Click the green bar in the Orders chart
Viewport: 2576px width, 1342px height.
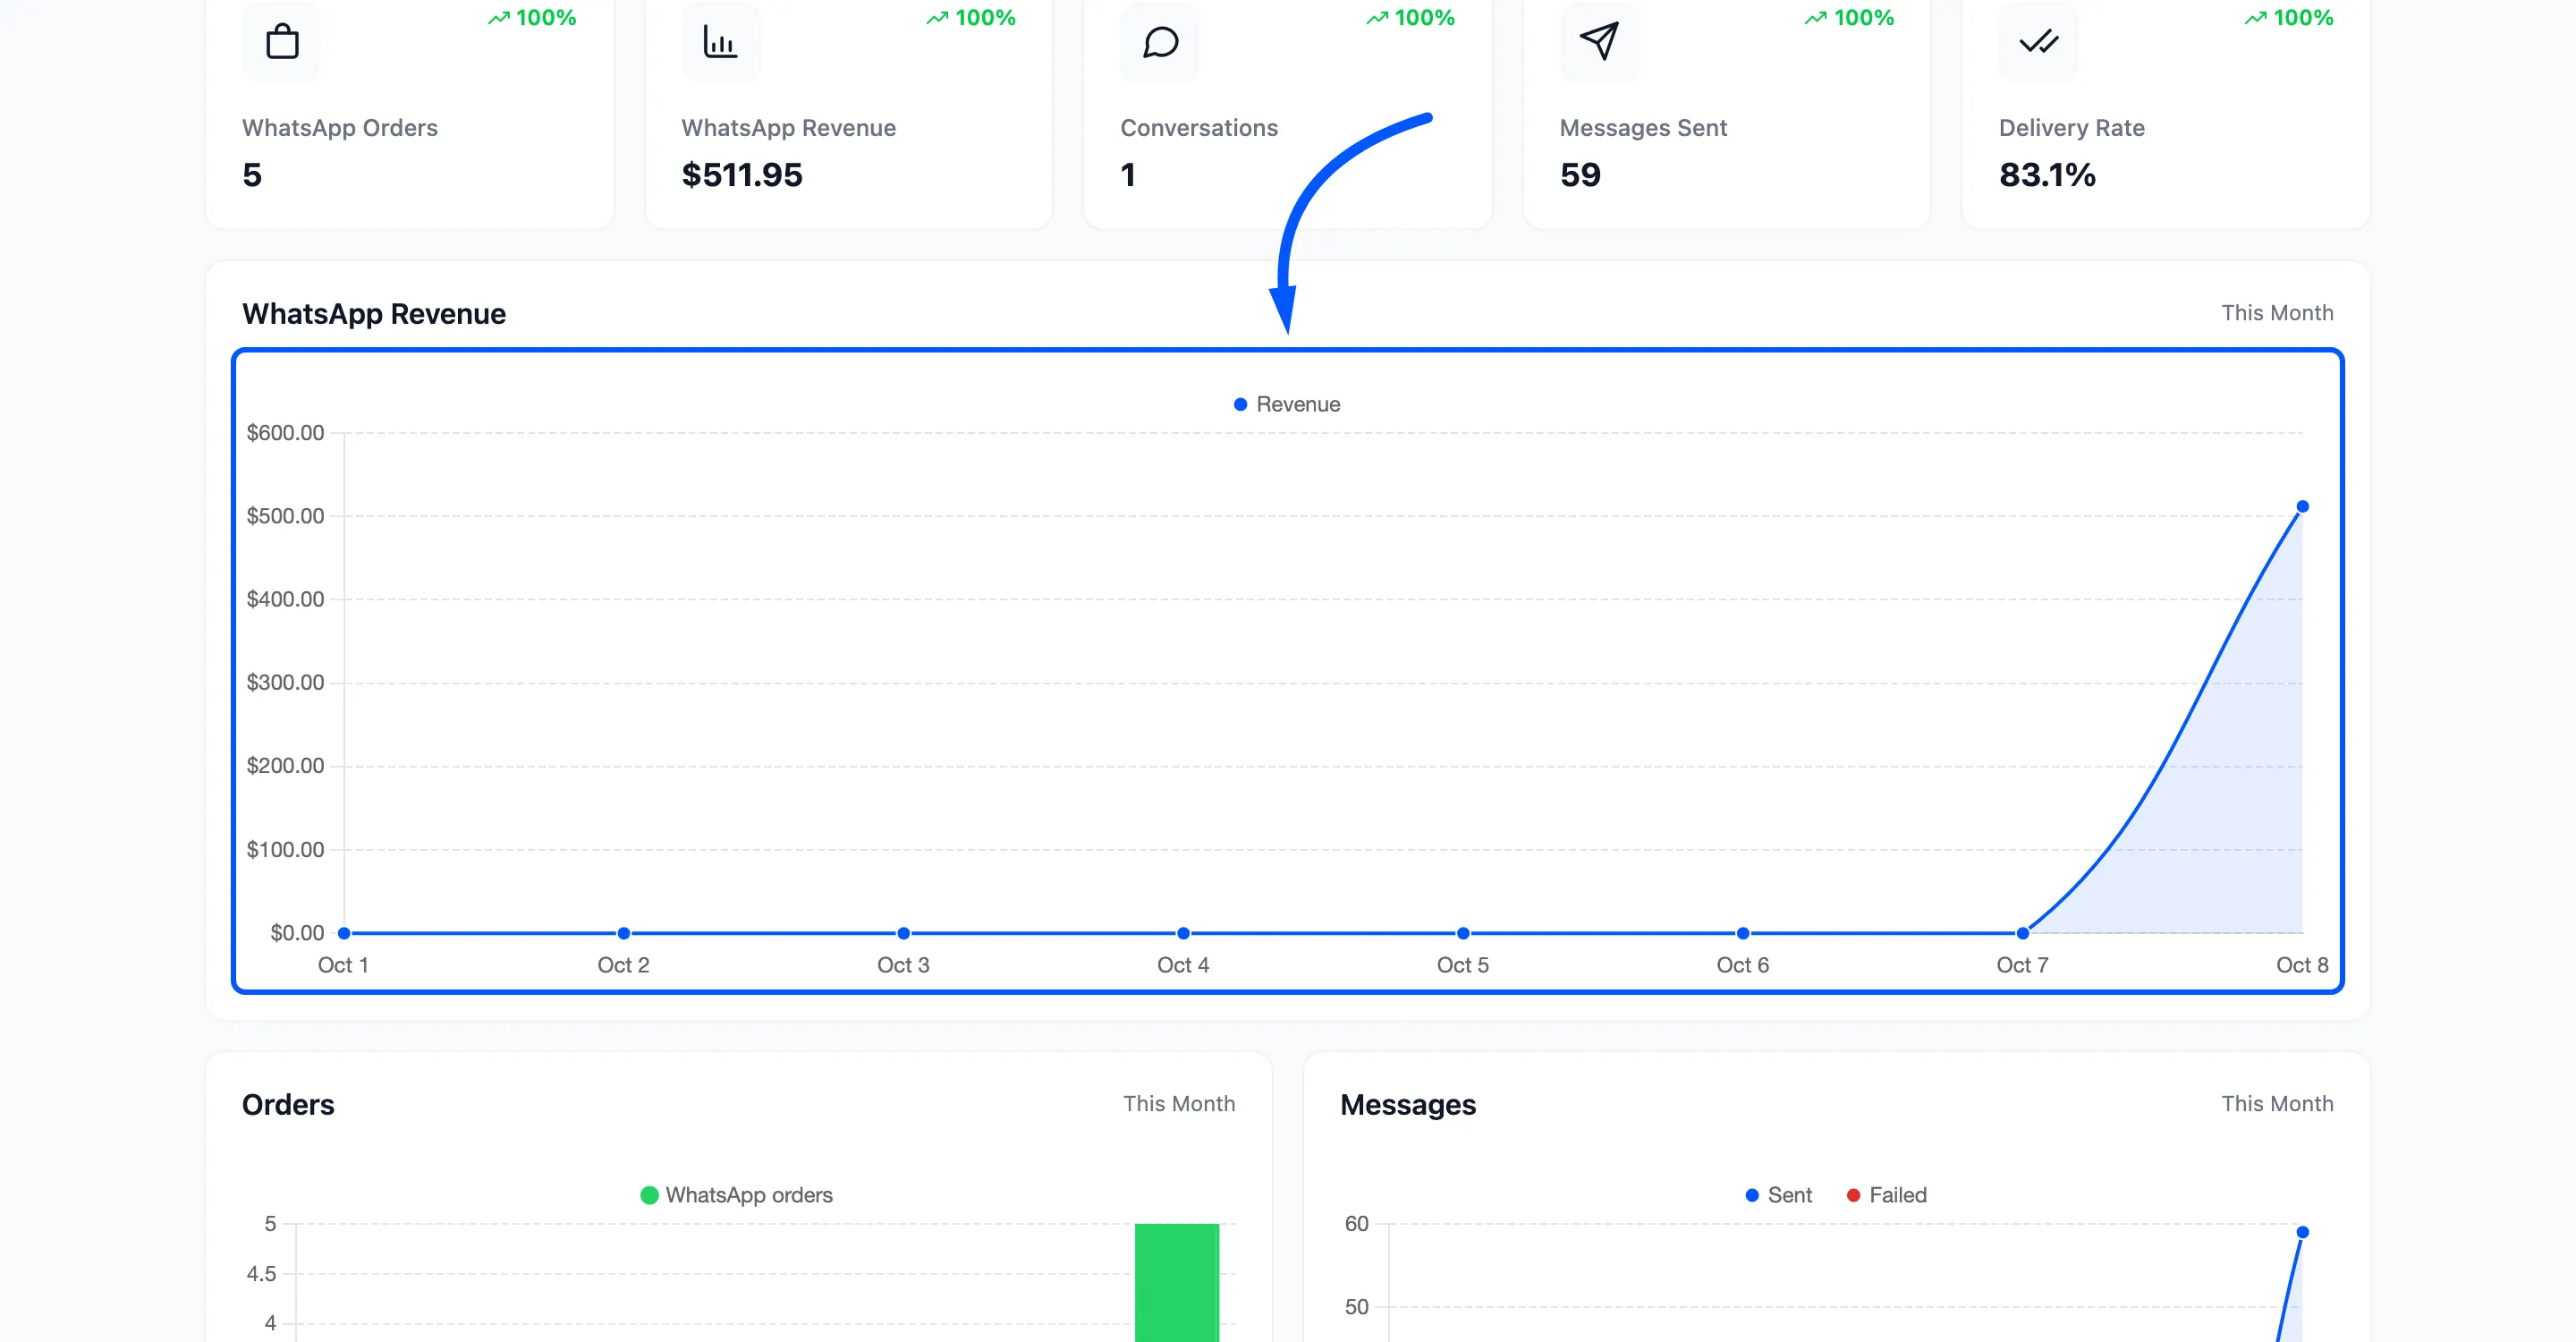1177,1282
